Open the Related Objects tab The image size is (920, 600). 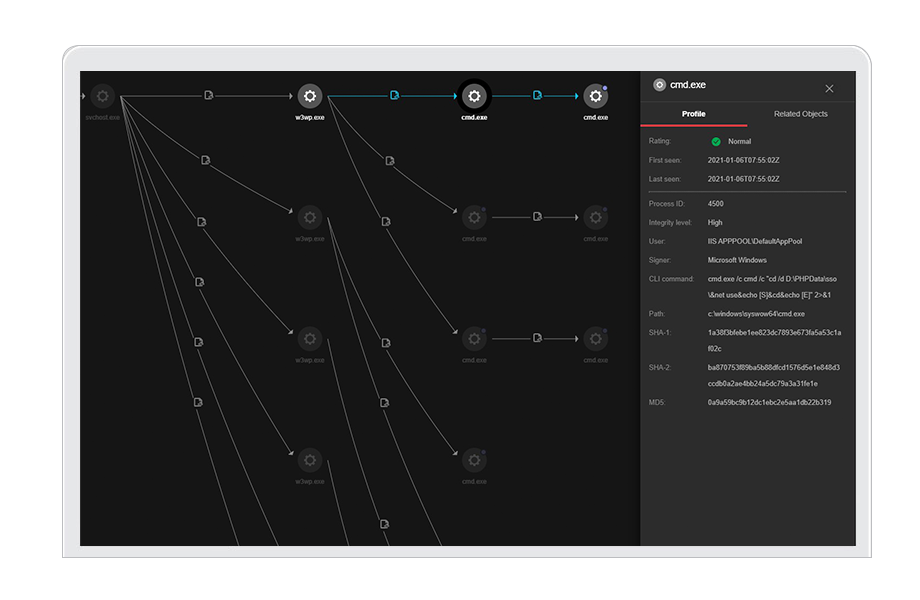coord(800,114)
